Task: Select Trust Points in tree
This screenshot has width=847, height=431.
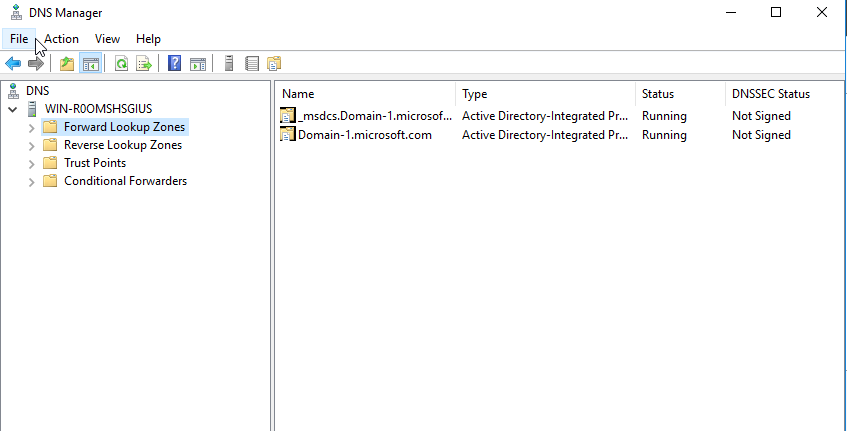Action: point(95,163)
